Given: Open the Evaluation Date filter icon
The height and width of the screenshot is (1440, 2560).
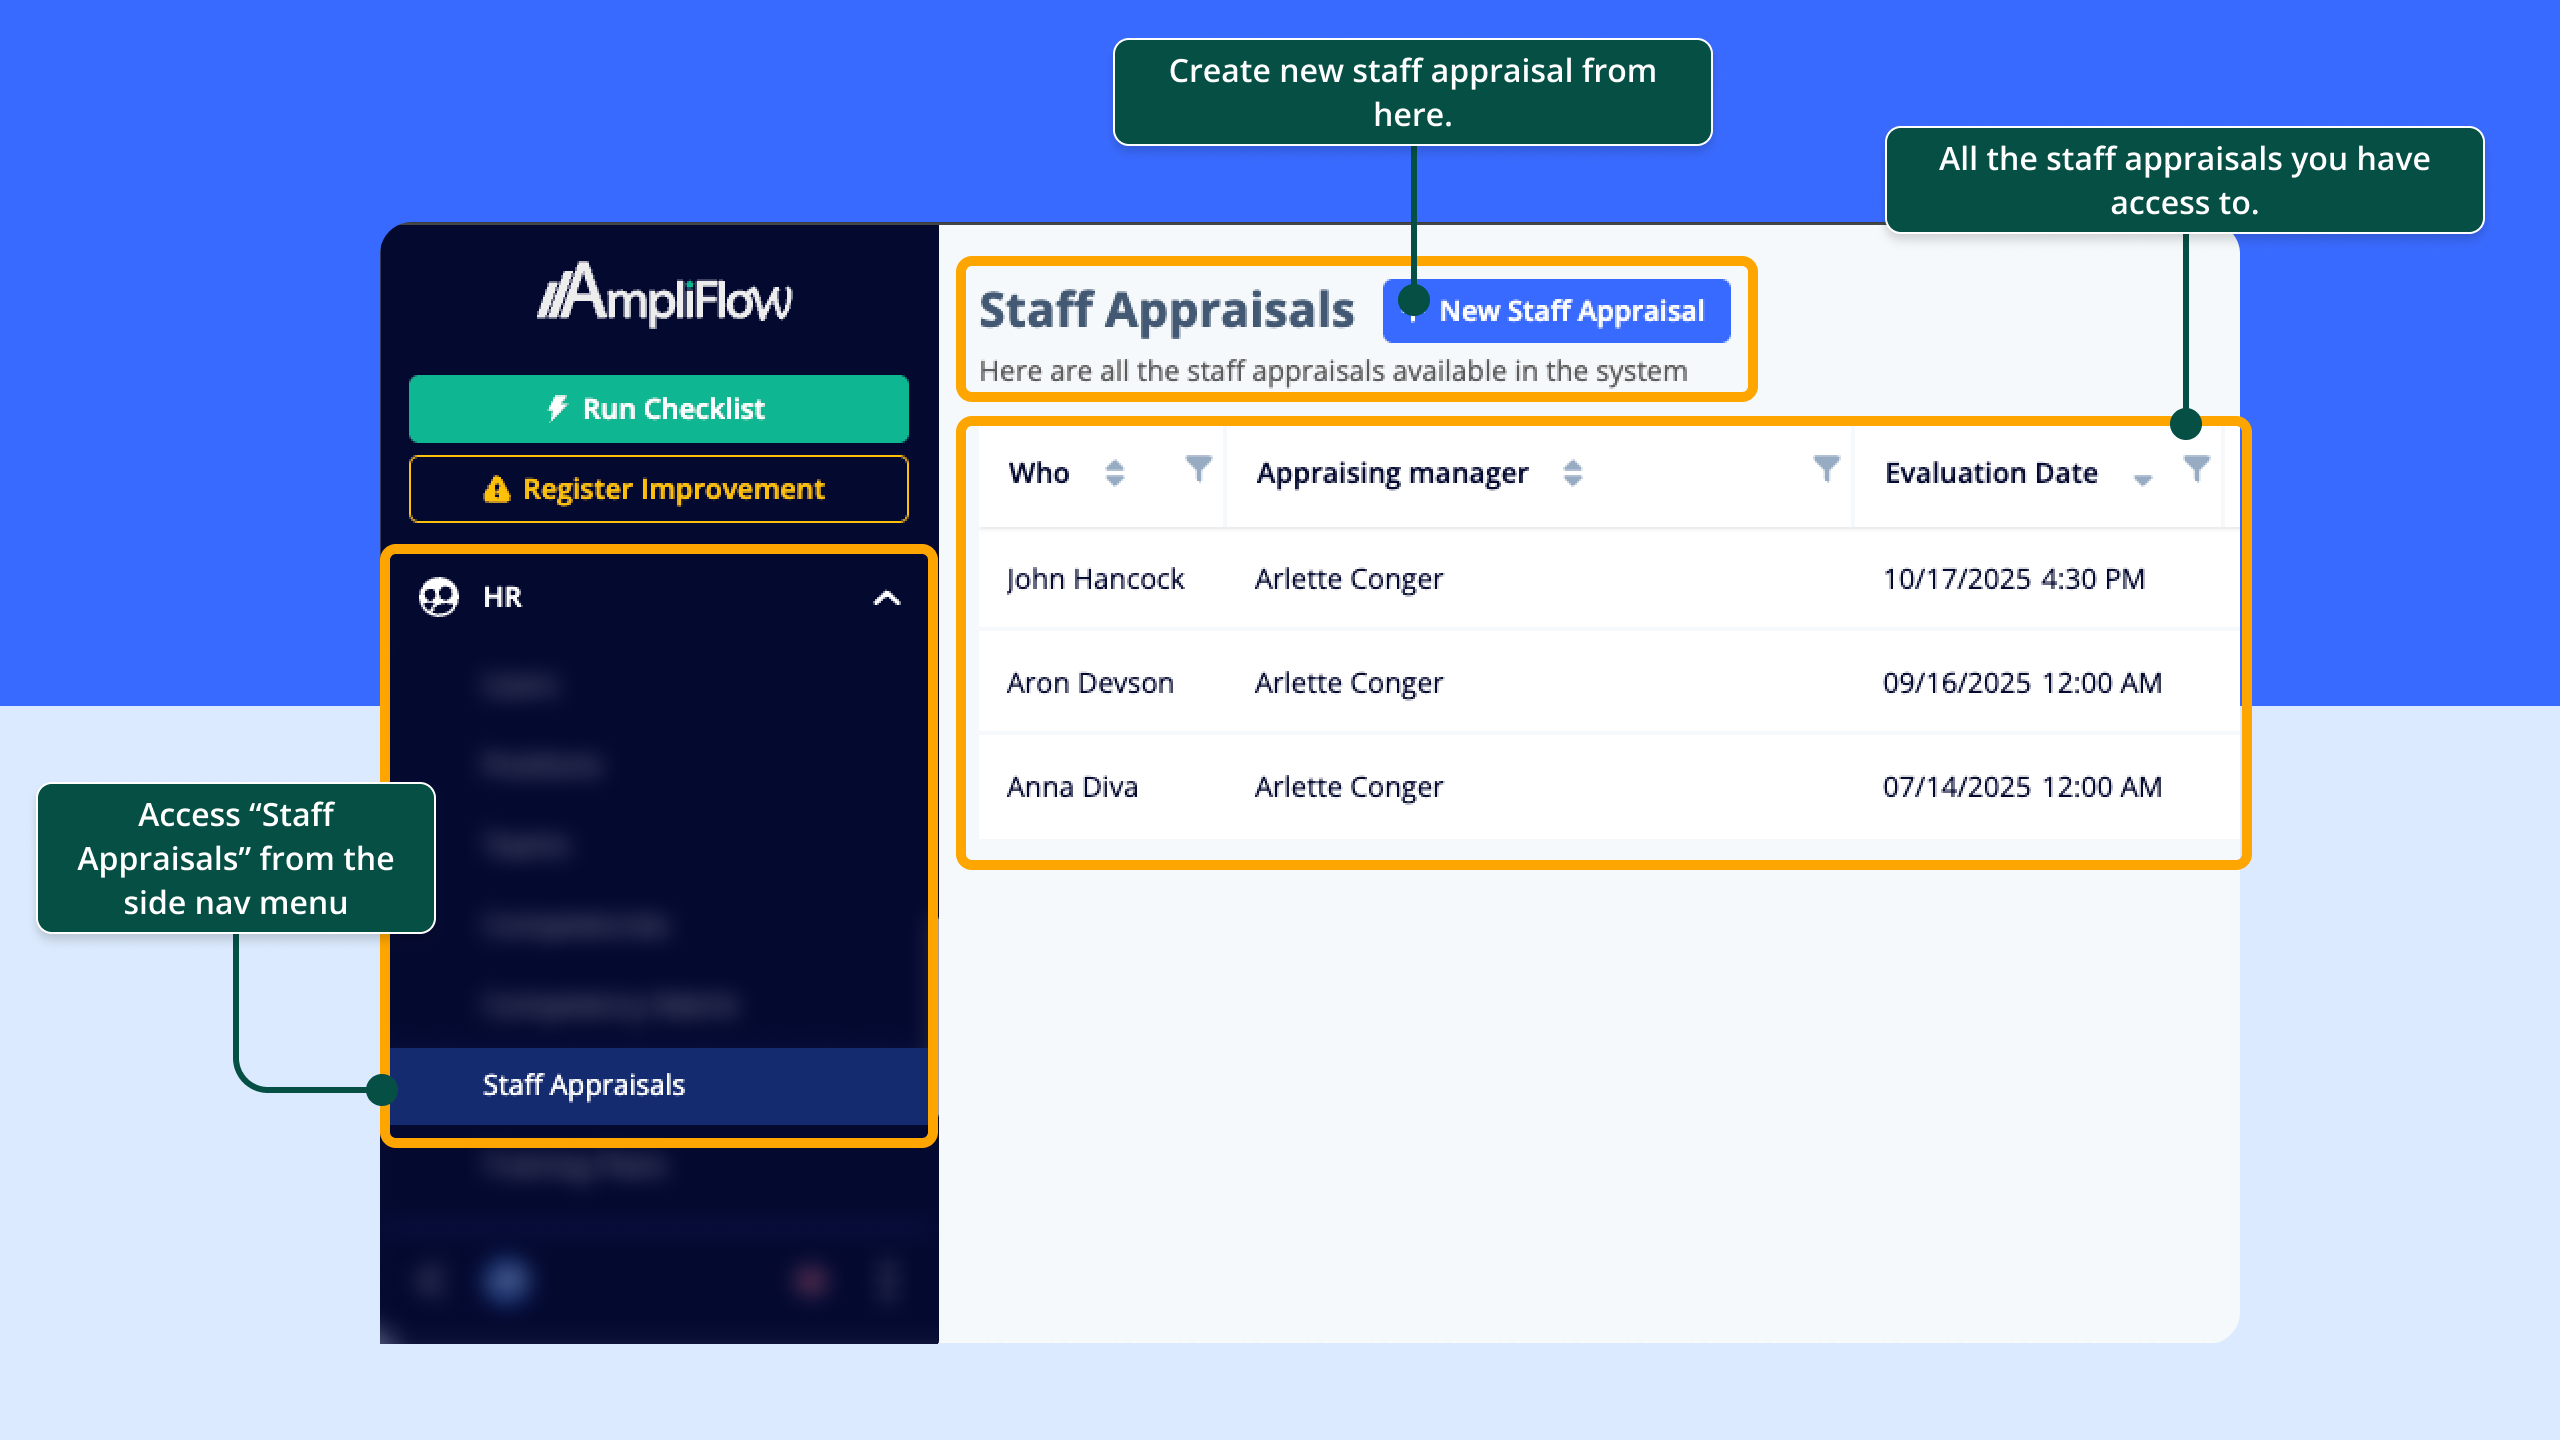Looking at the screenshot, I should [x=2196, y=468].
